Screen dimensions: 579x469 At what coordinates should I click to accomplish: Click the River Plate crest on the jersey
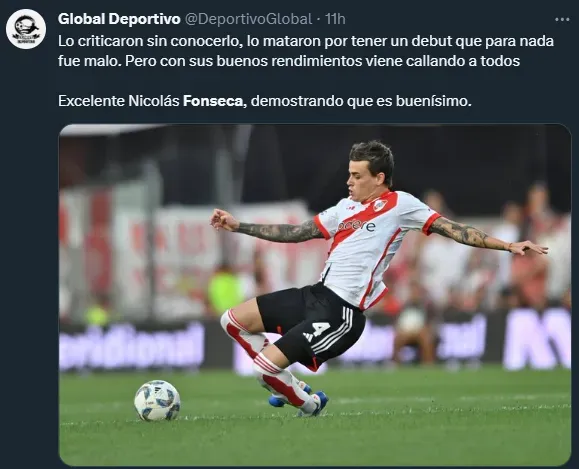click(x=380, y=205)
